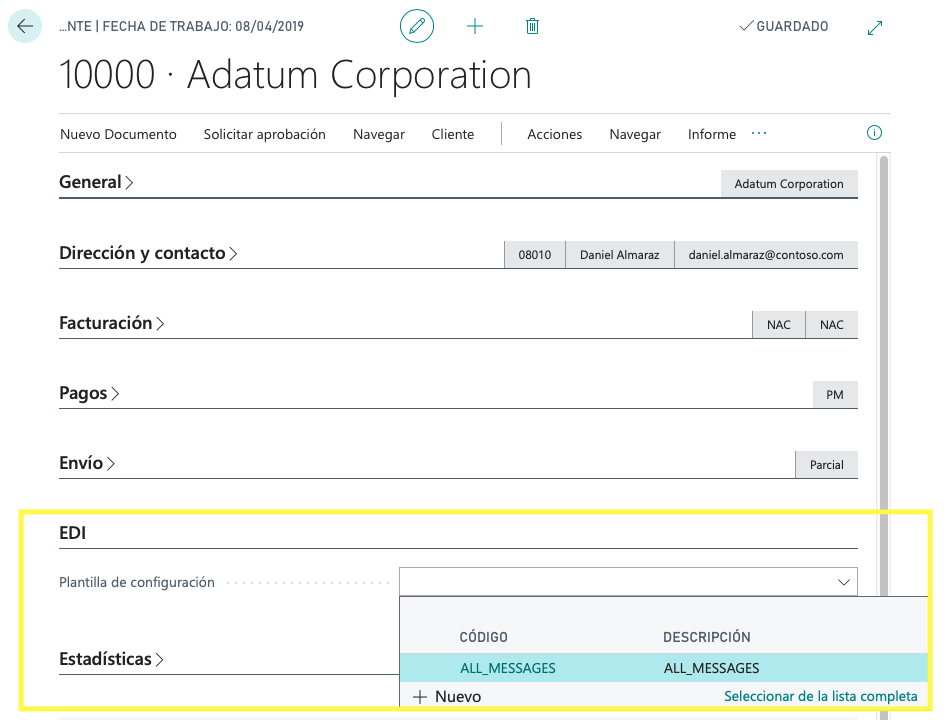Open Navegar menu next to Cliente
Screen dimensions: 947x720
click(379, 134)
